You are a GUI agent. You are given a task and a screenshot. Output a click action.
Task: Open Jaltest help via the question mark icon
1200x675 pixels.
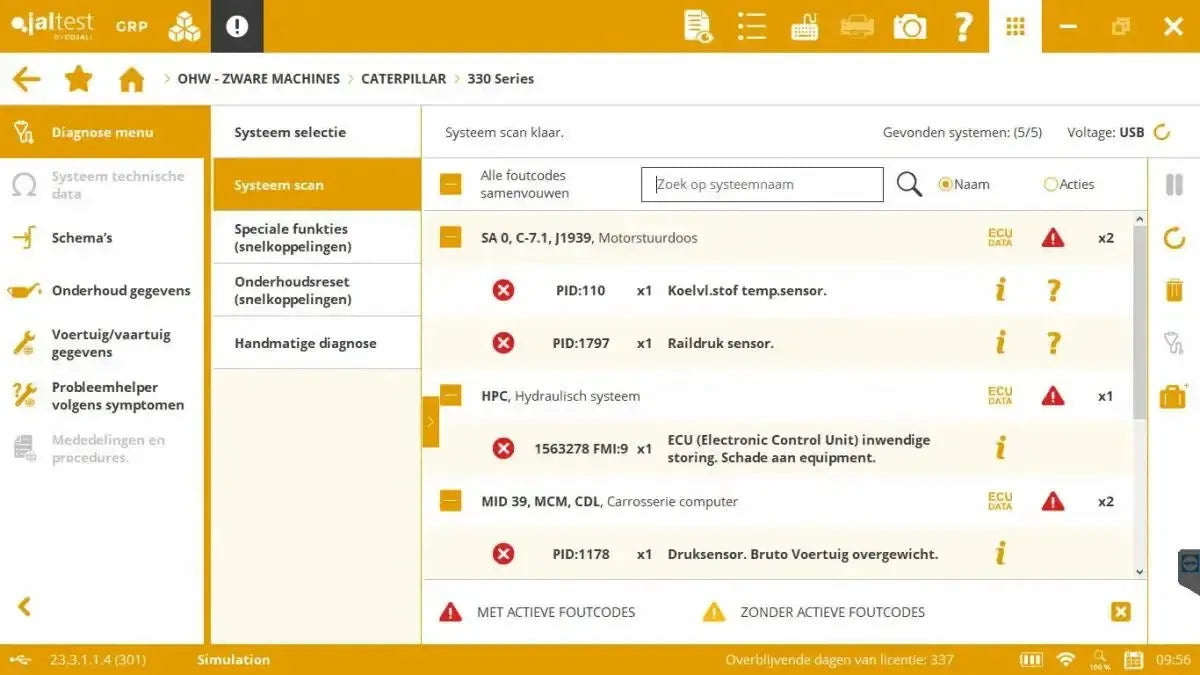(x=962, y=26)
